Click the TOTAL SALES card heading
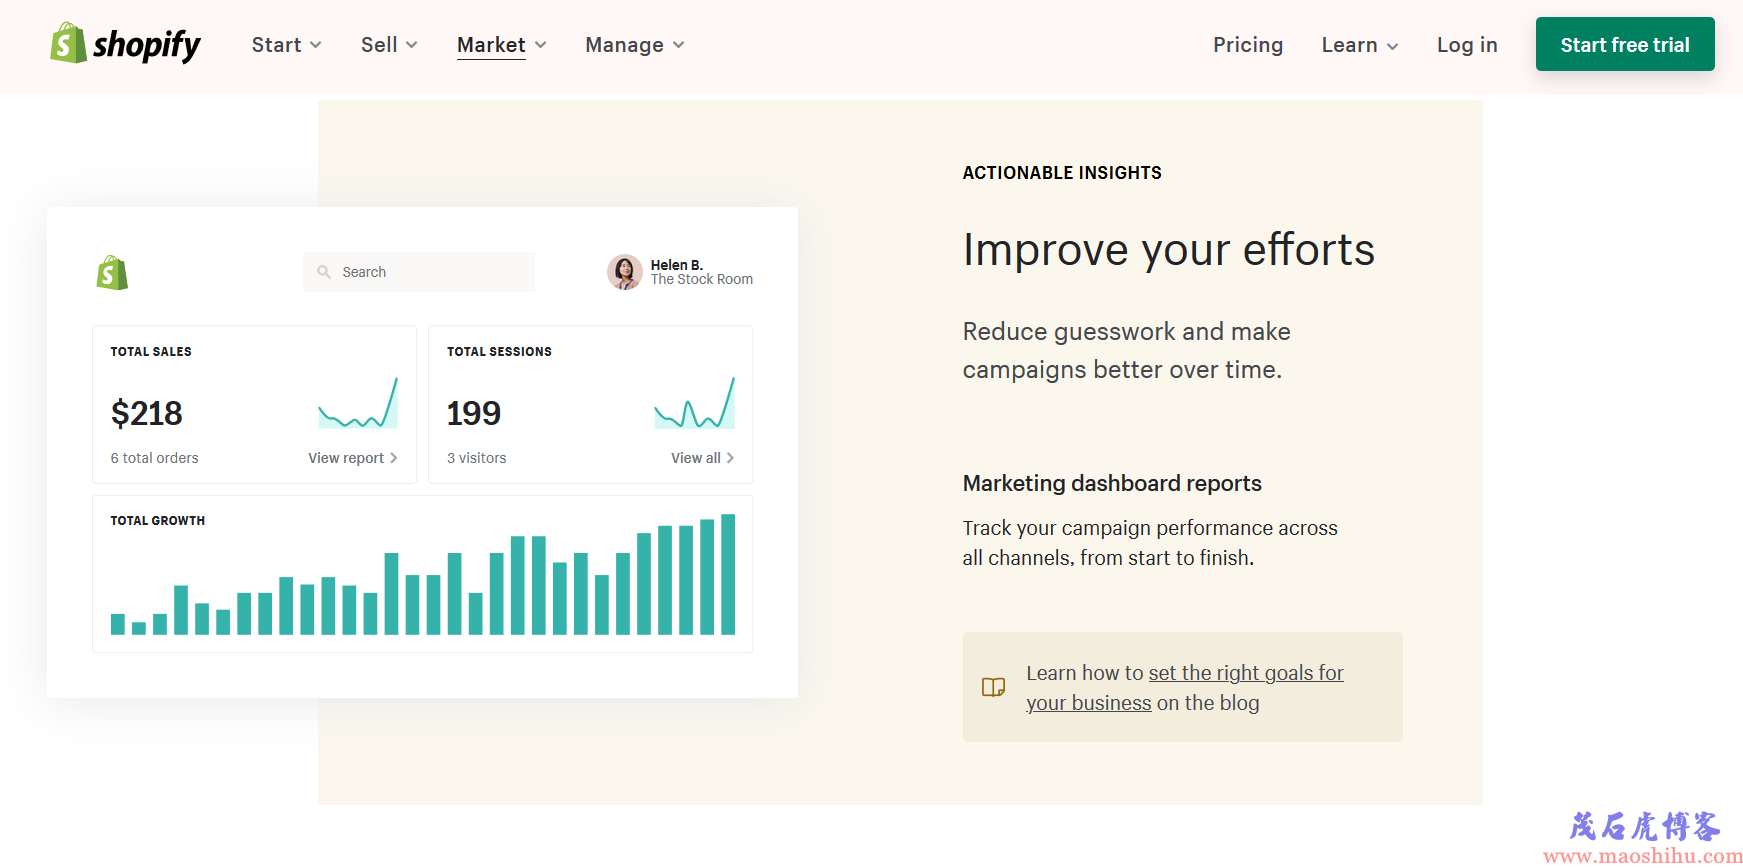The width and height of the screenshot is (1743, 868). 151,352
